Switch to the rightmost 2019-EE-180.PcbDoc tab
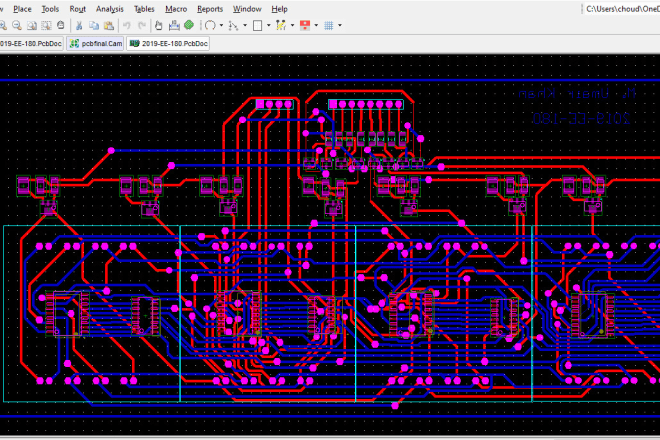 168,43
